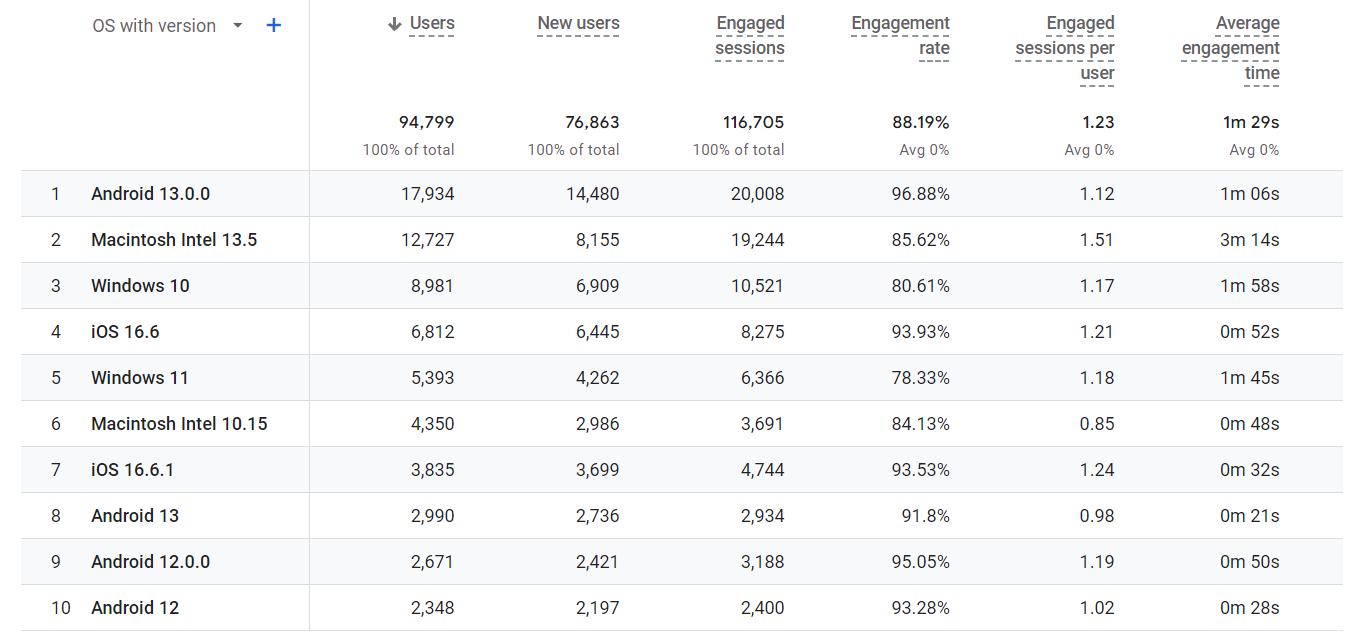
Task: Click Macintosh Intel 13.5 time 3m 14s
Action: tap(1250, 240)
